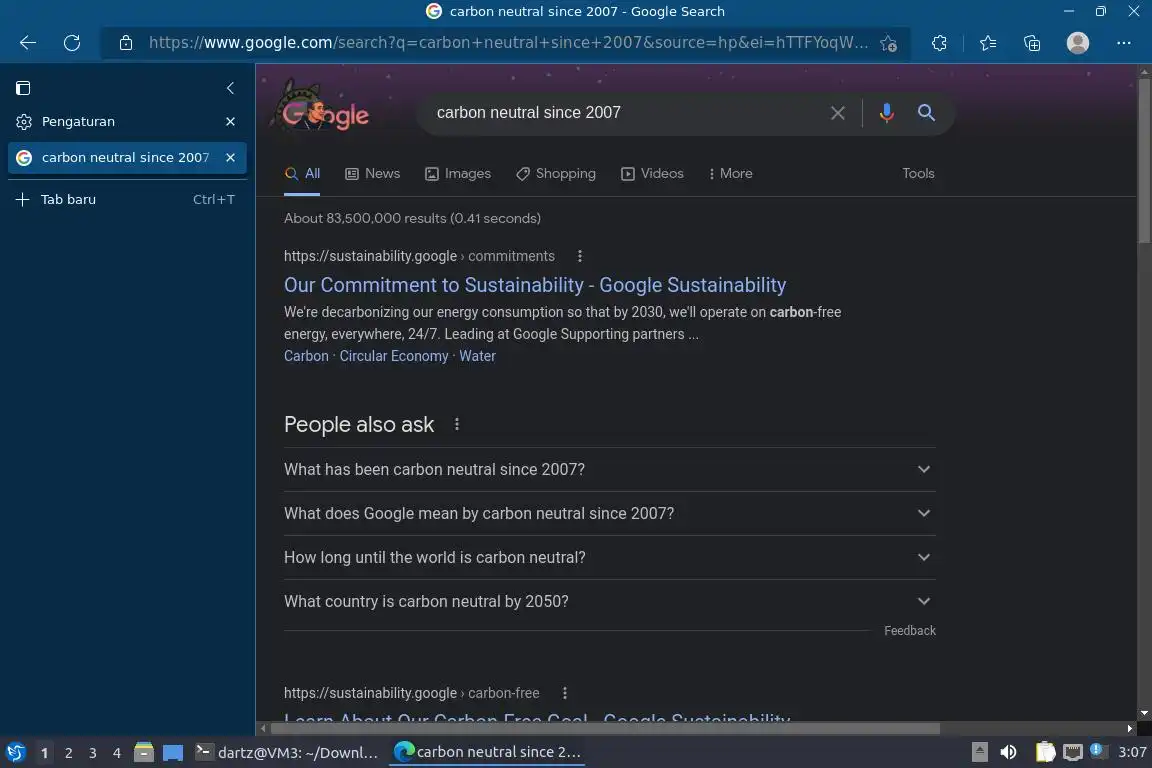Open the Circular Economy sitelink

[x=394, y=356]
